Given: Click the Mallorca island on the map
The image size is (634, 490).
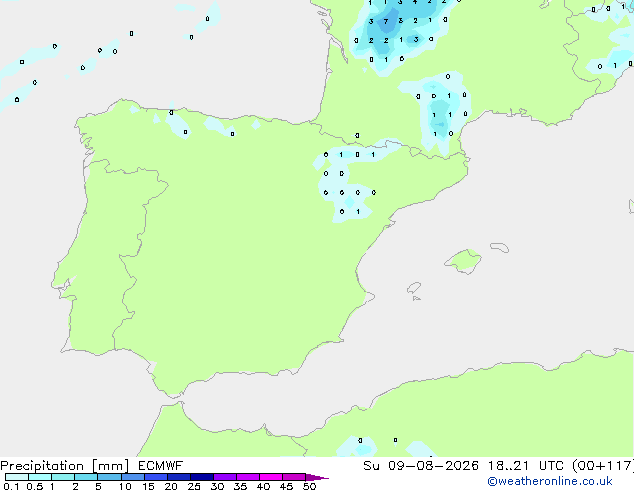Looking at the screenshot, I should (463, 262).
